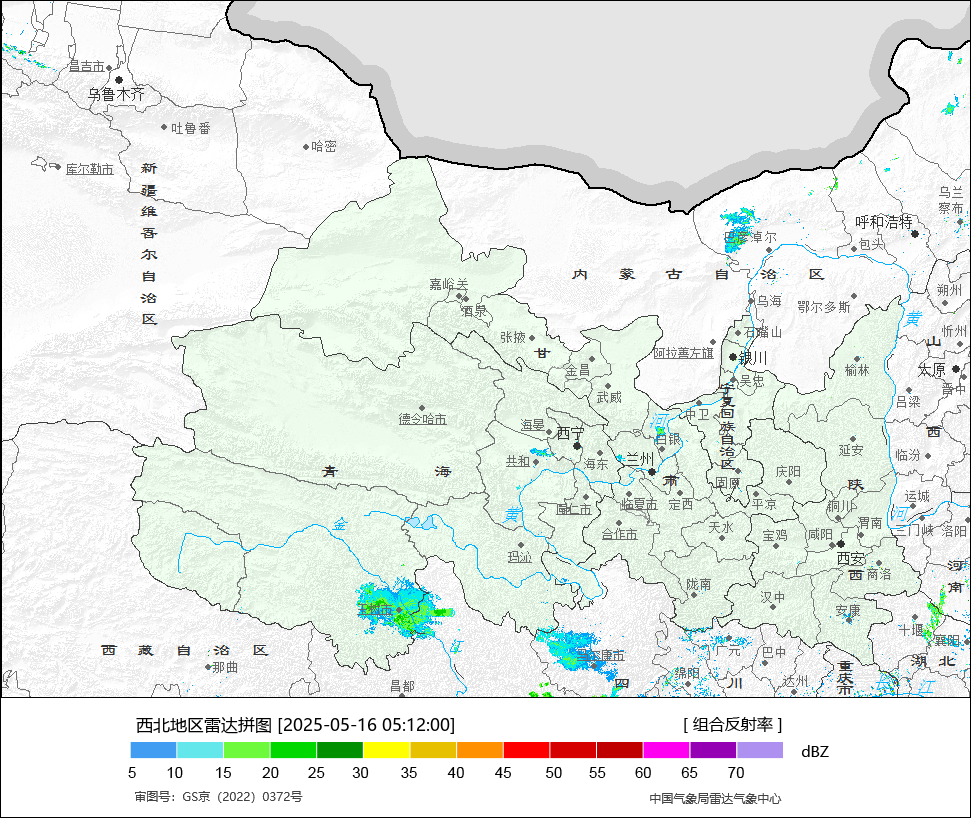Click the 审图号 GS京(2022)0372号 text
The image size is (971, 818).
[219, 796]
